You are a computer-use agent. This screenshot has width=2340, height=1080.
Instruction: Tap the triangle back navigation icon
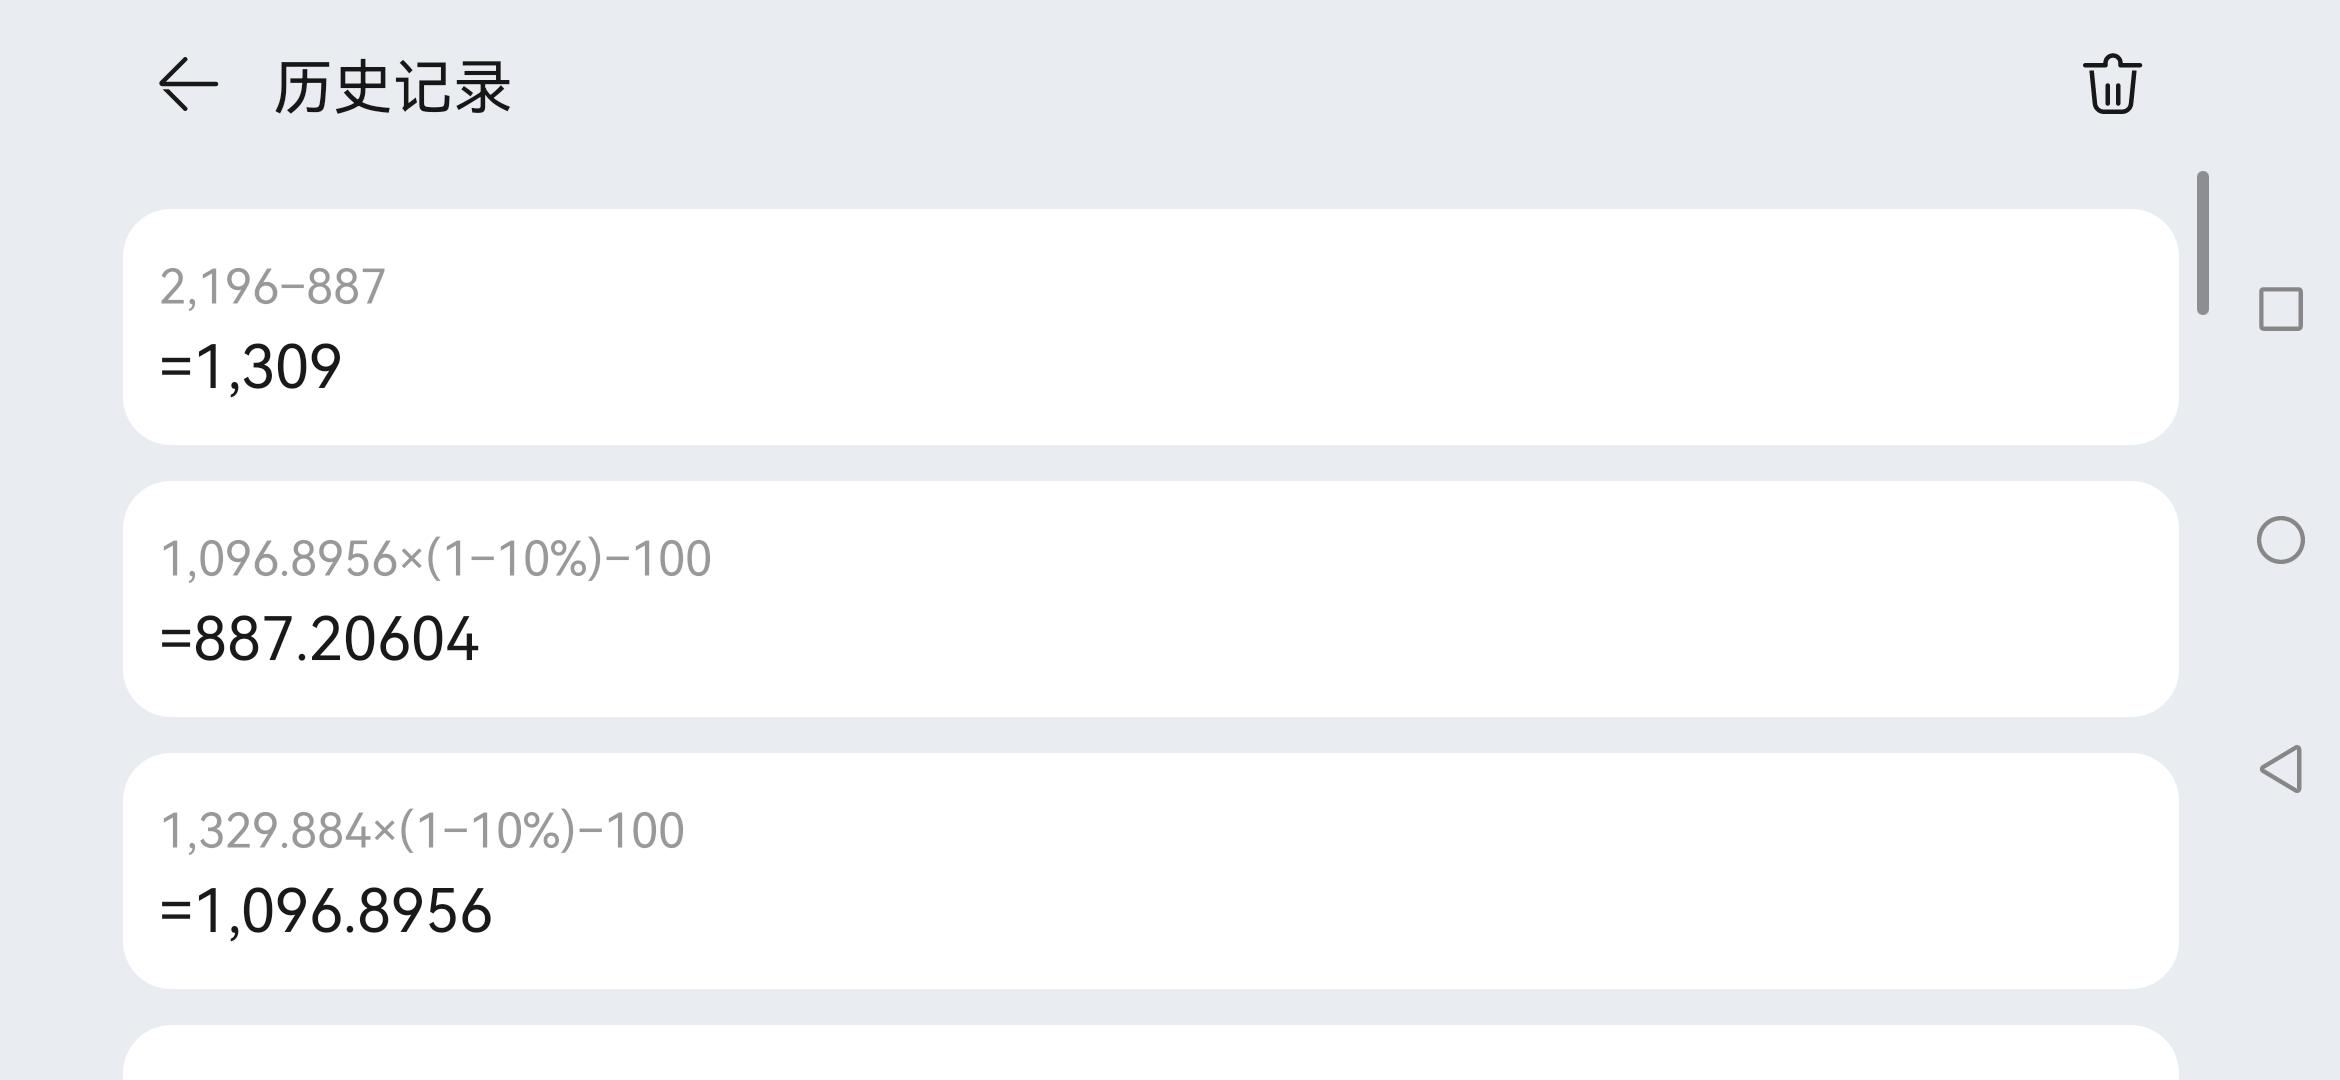click(x=2281, y=769)
